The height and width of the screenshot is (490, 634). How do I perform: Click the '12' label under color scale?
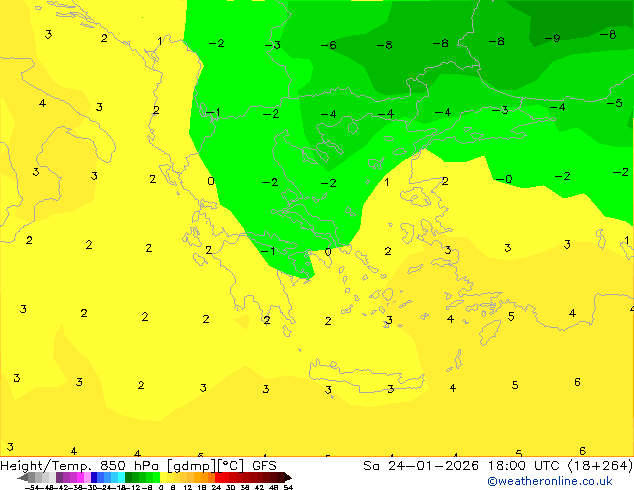click(188, 488)
